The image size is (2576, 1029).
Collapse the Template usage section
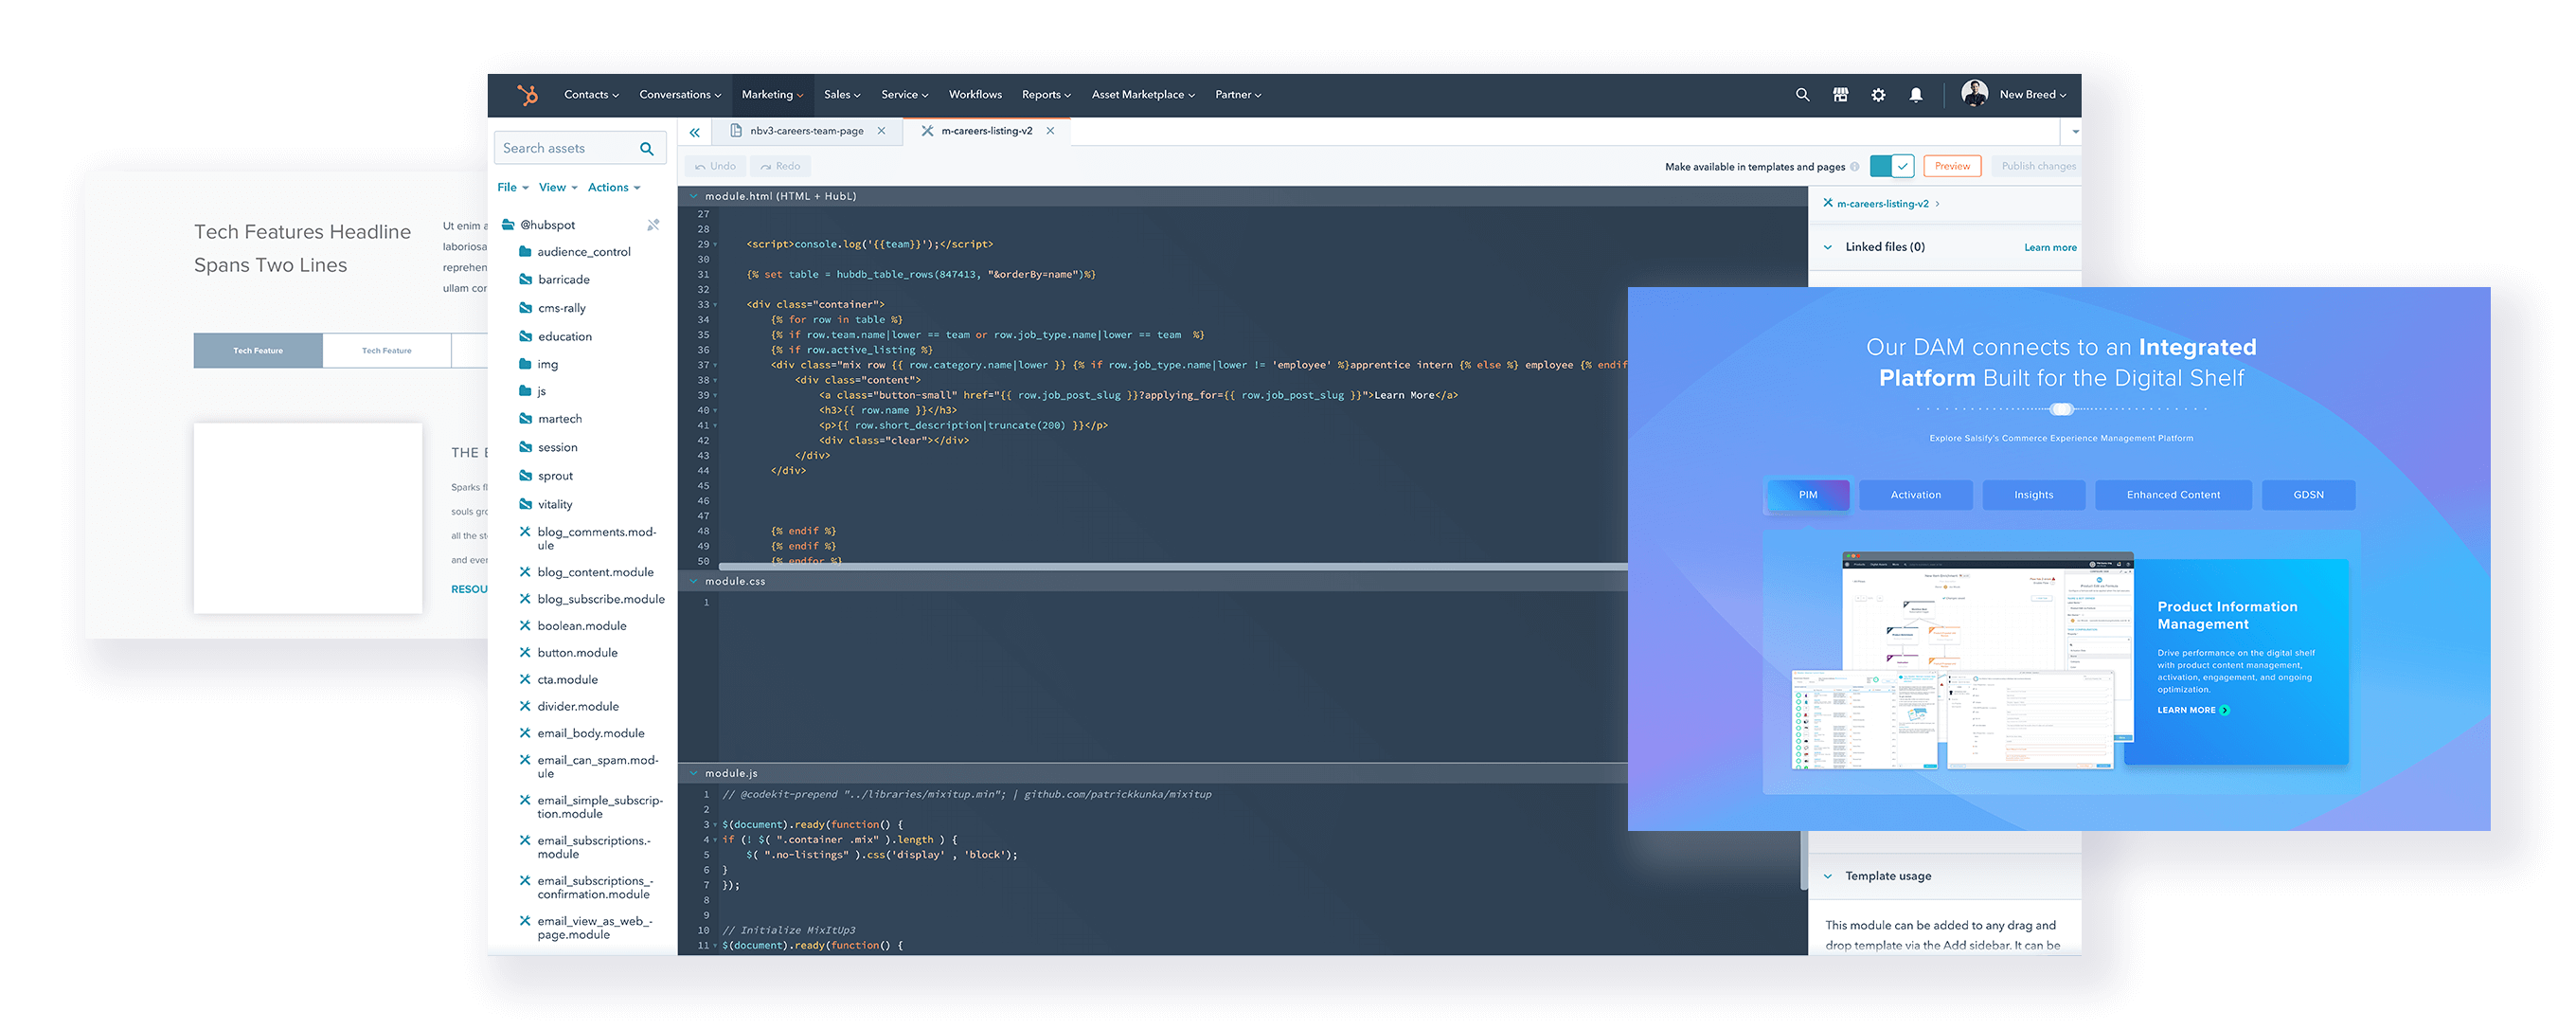(1828, 877)
